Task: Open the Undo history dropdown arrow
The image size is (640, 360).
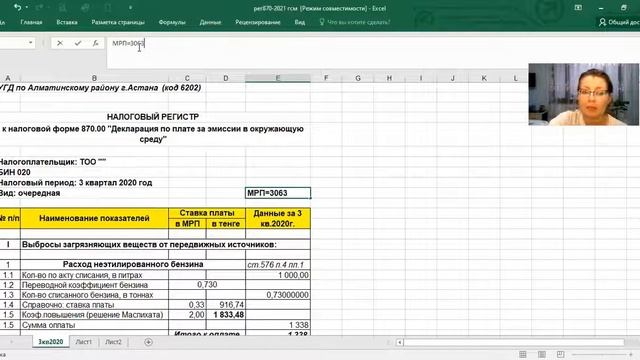Action: (x=27, y=7)
